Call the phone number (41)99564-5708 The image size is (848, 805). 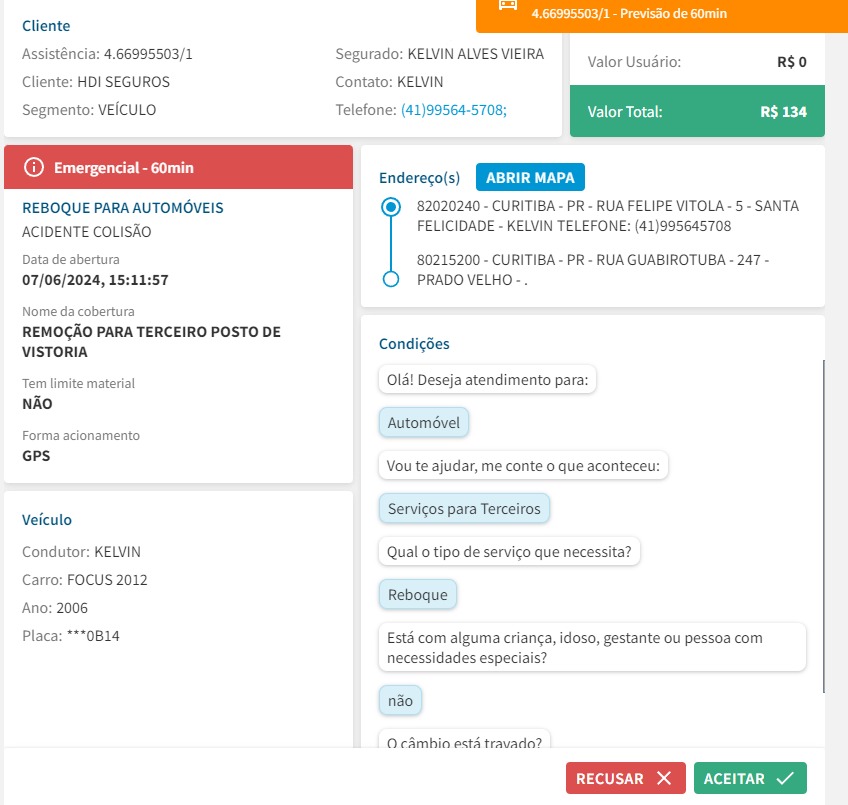[454, 110]
